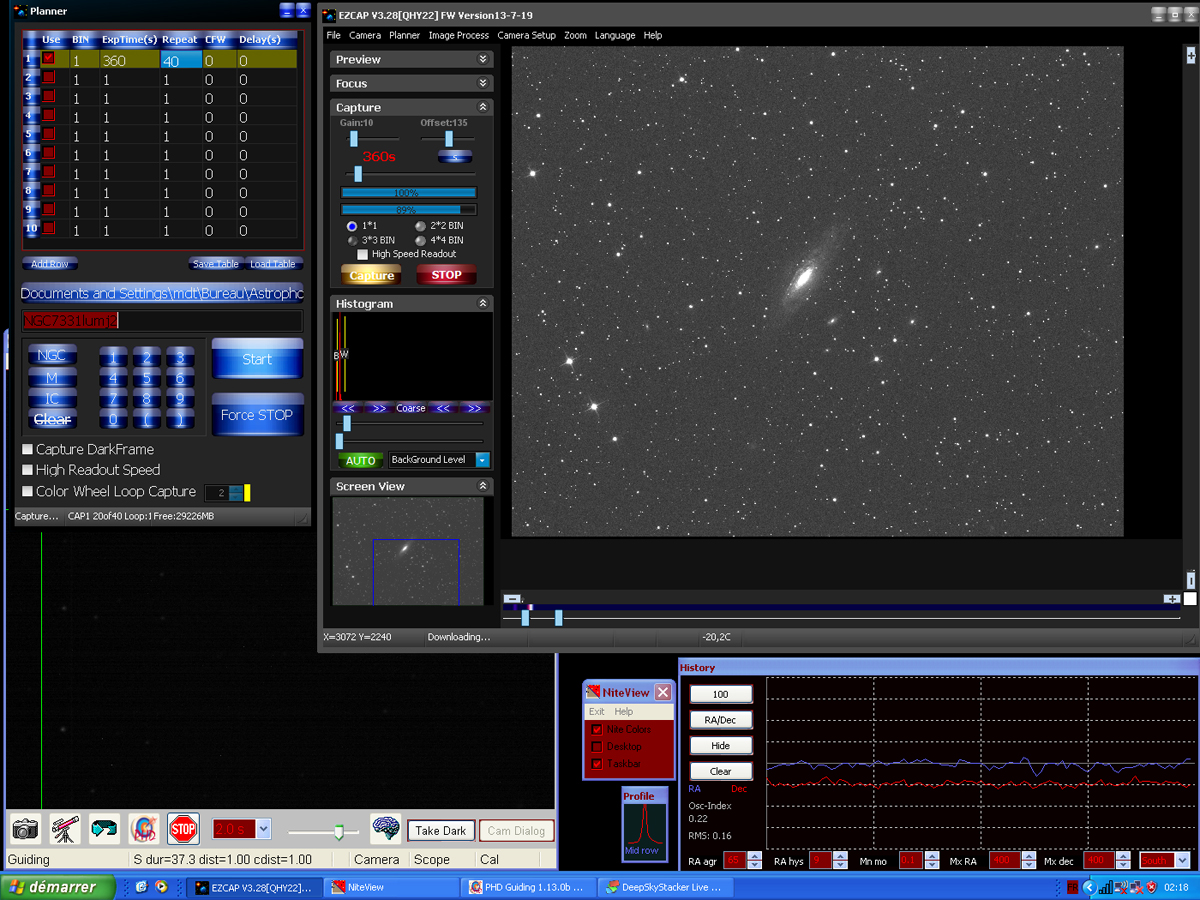The width and height of the screenshot is (1200, 900).
Task: Click keypad digit 1 in Planner
Action: click(113, 358)
